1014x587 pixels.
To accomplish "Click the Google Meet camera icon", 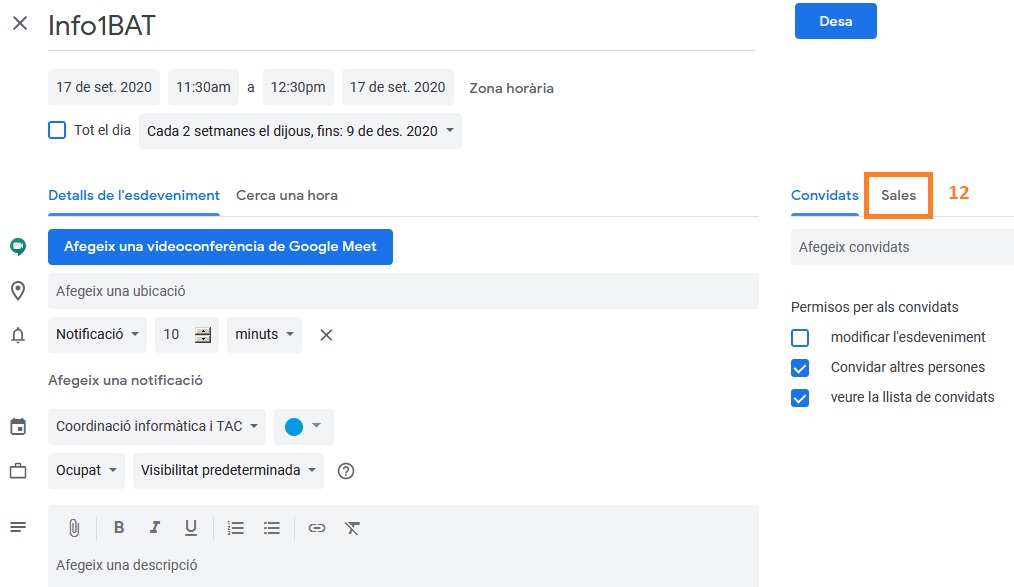I will click(18, 246).
